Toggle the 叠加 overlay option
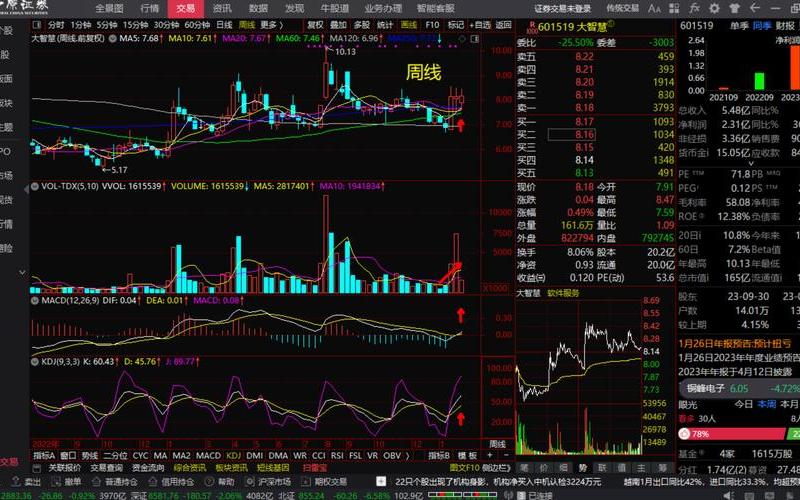 point(338,24)
